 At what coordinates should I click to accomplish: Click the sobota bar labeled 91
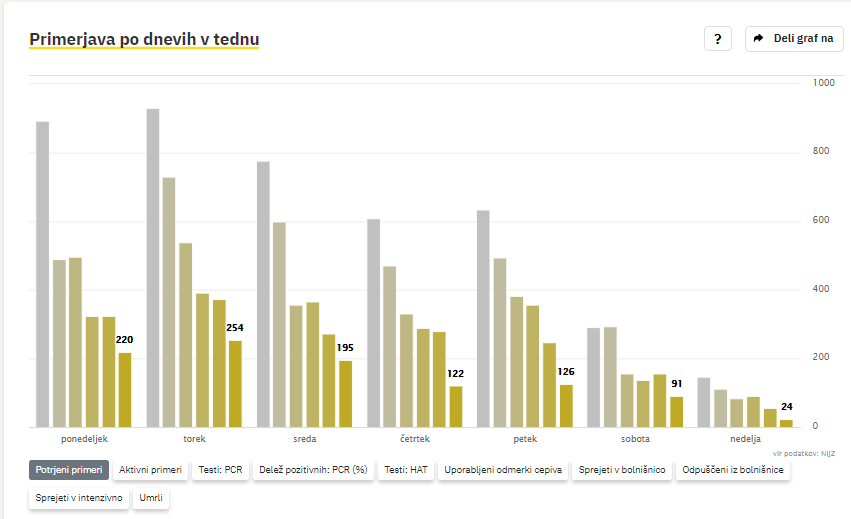tap(676, 412)
